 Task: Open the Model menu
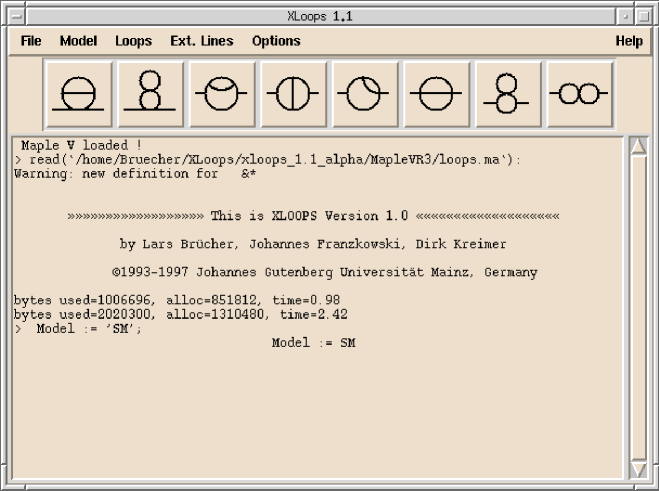point(78,41)
